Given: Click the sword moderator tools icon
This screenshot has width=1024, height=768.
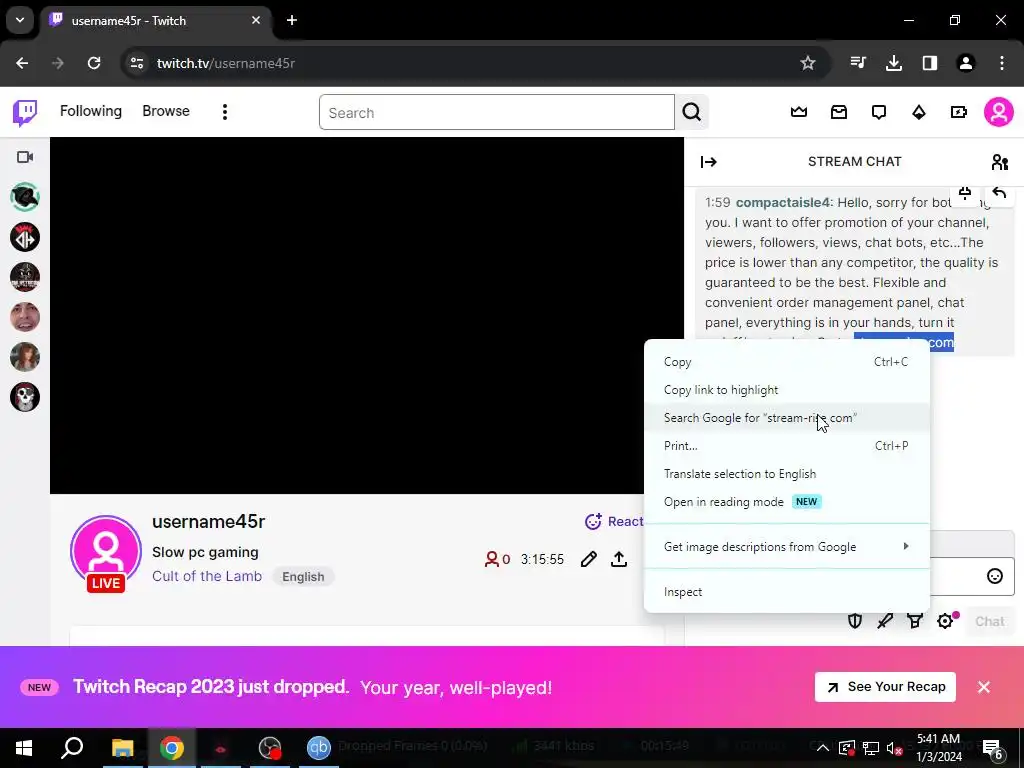Looking at the screenshot, I should 885,621.
